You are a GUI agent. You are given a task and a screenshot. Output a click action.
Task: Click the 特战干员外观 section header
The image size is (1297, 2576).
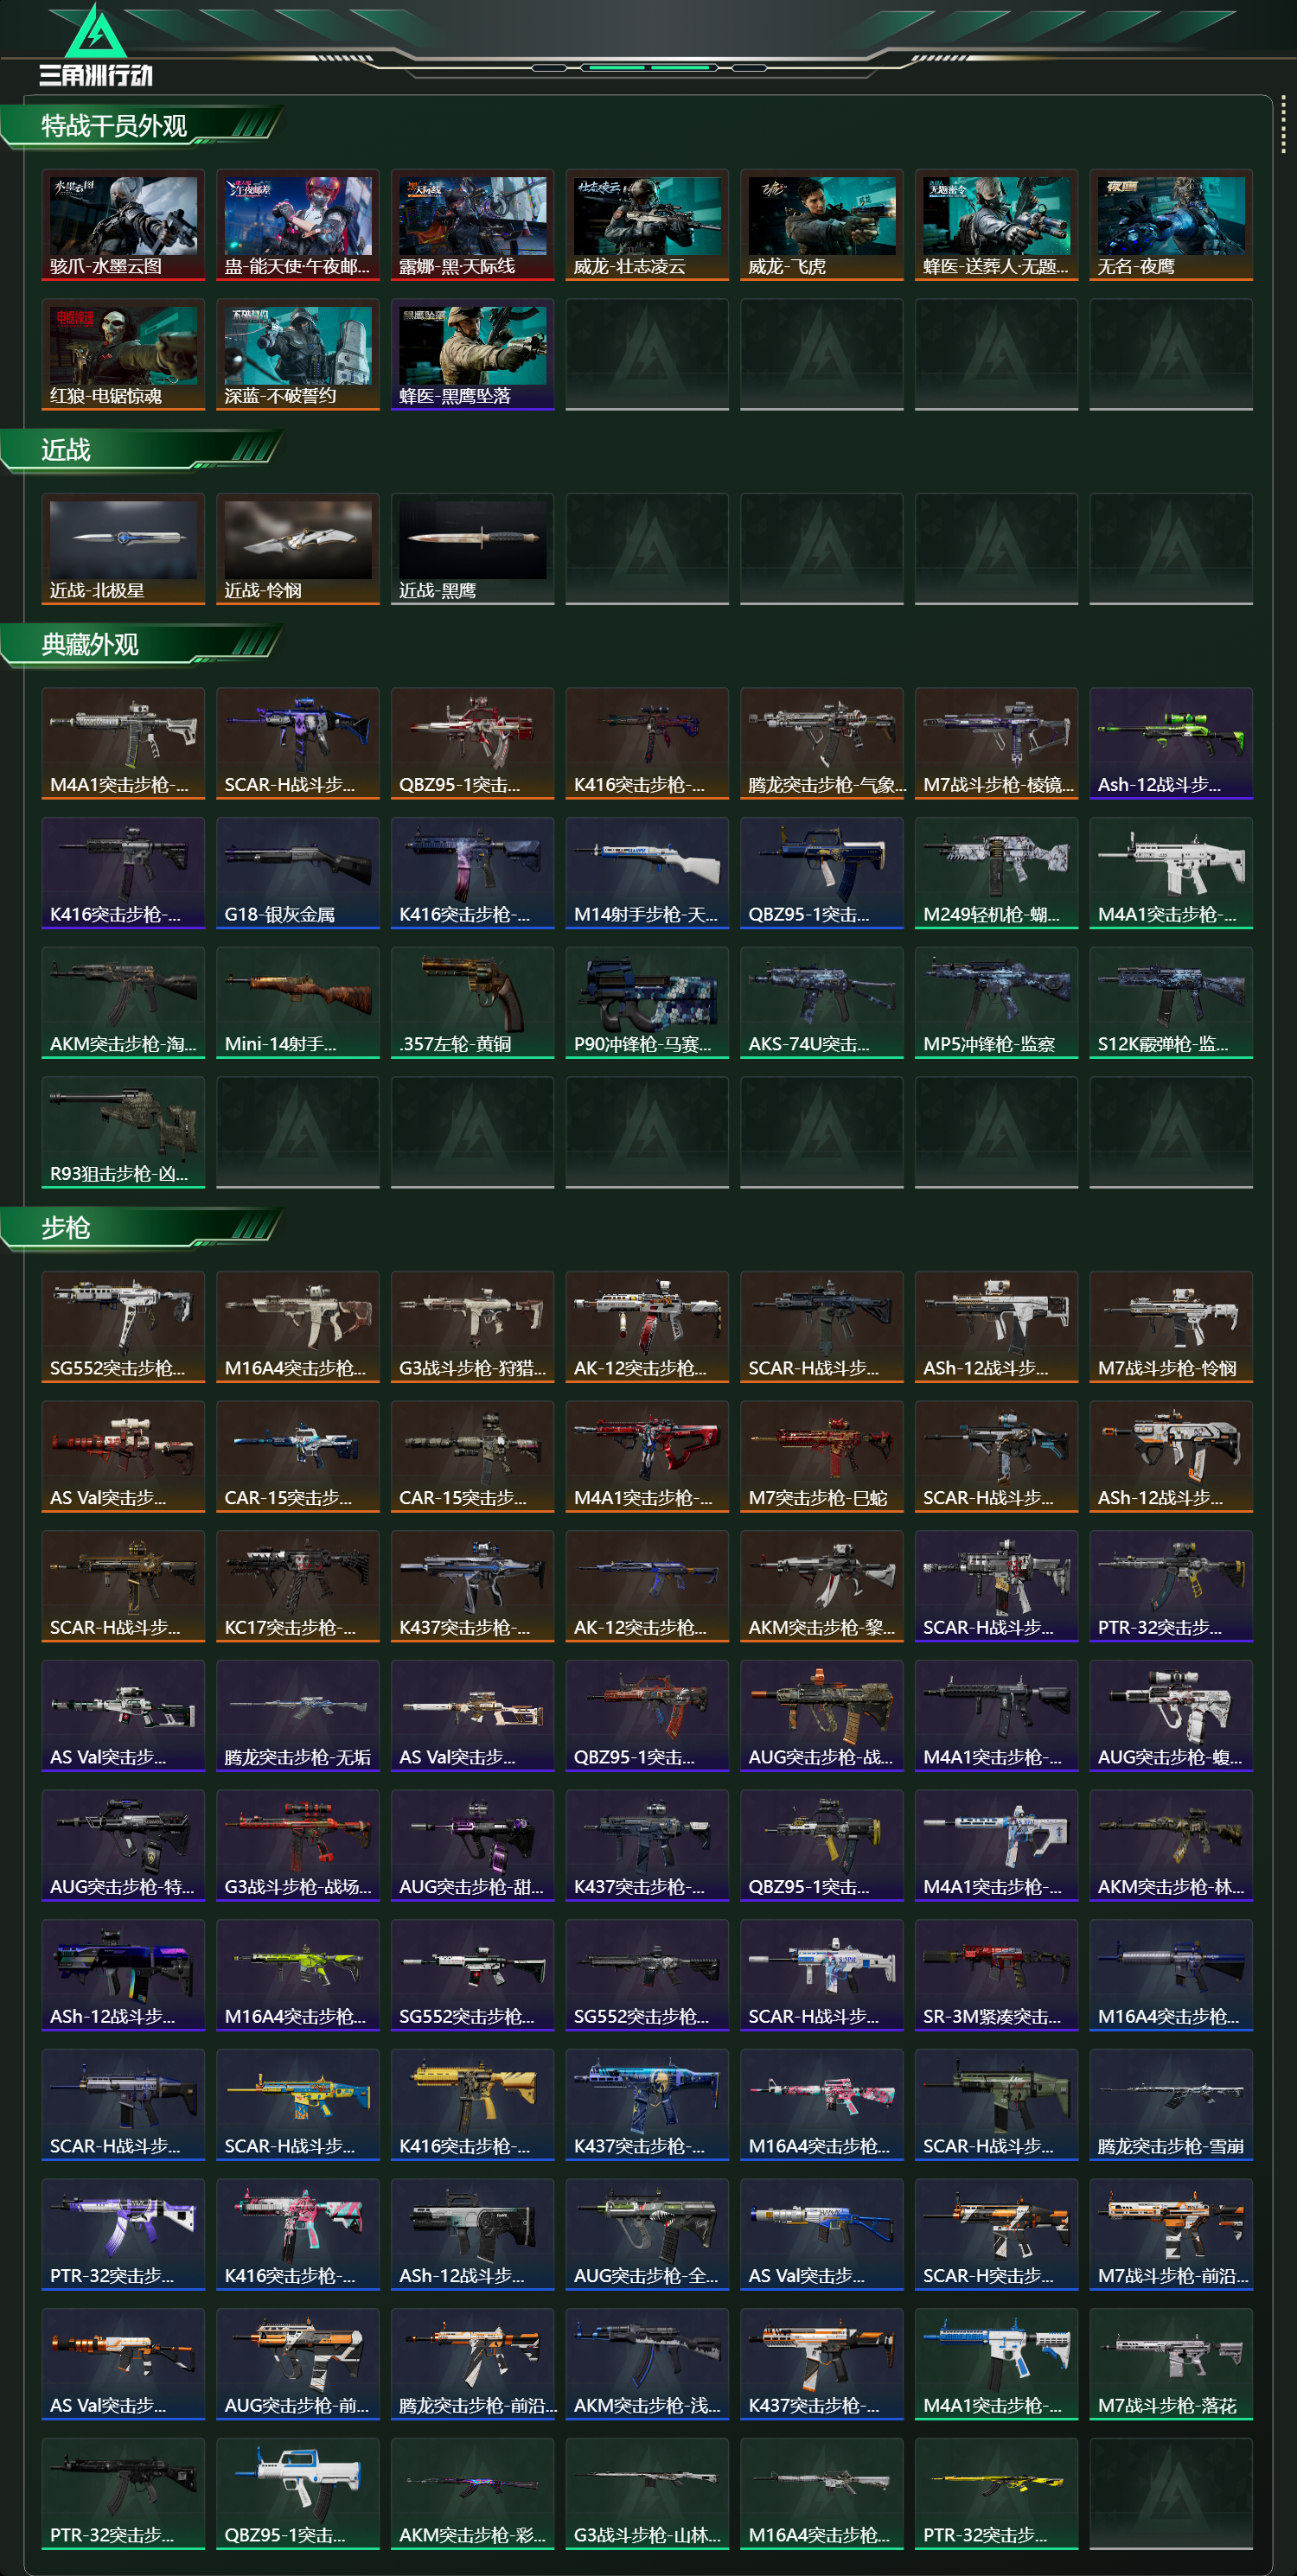114,126
